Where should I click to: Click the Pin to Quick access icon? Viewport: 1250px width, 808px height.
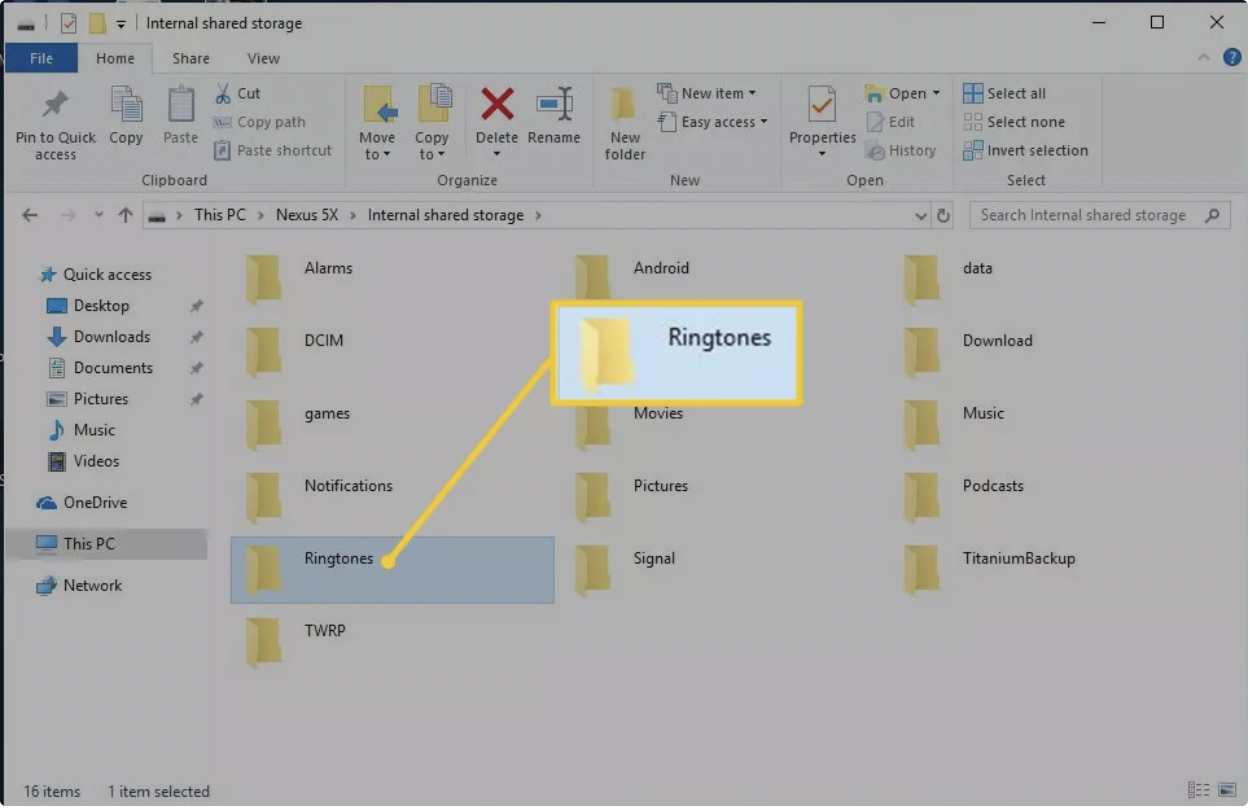pyautogui.click(x=55, y=105)
